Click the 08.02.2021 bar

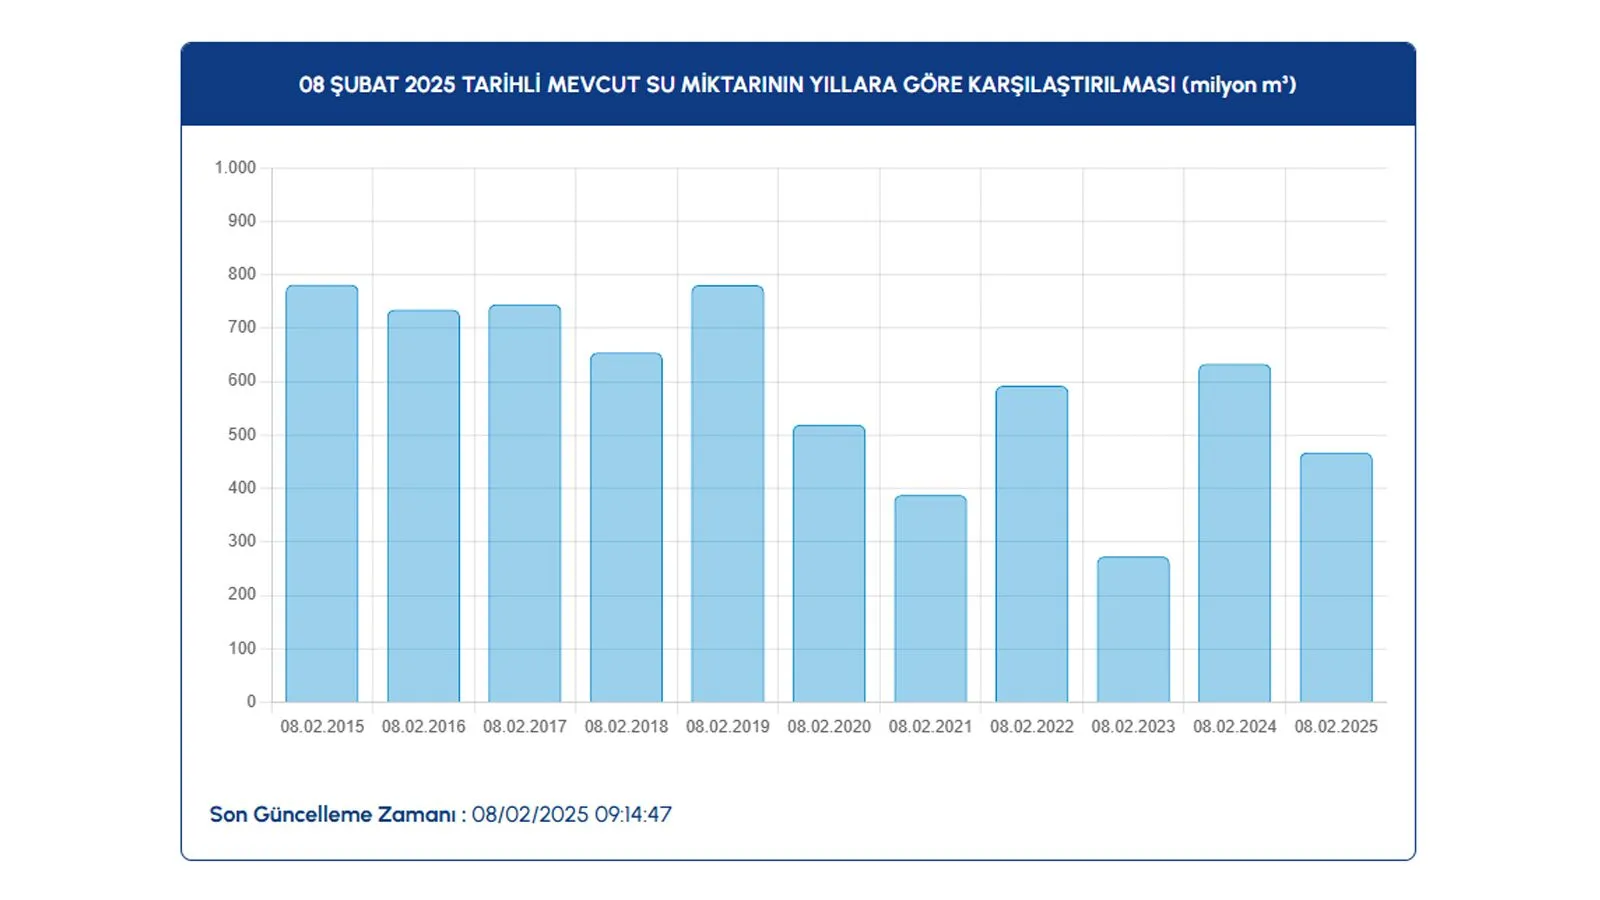931,599
